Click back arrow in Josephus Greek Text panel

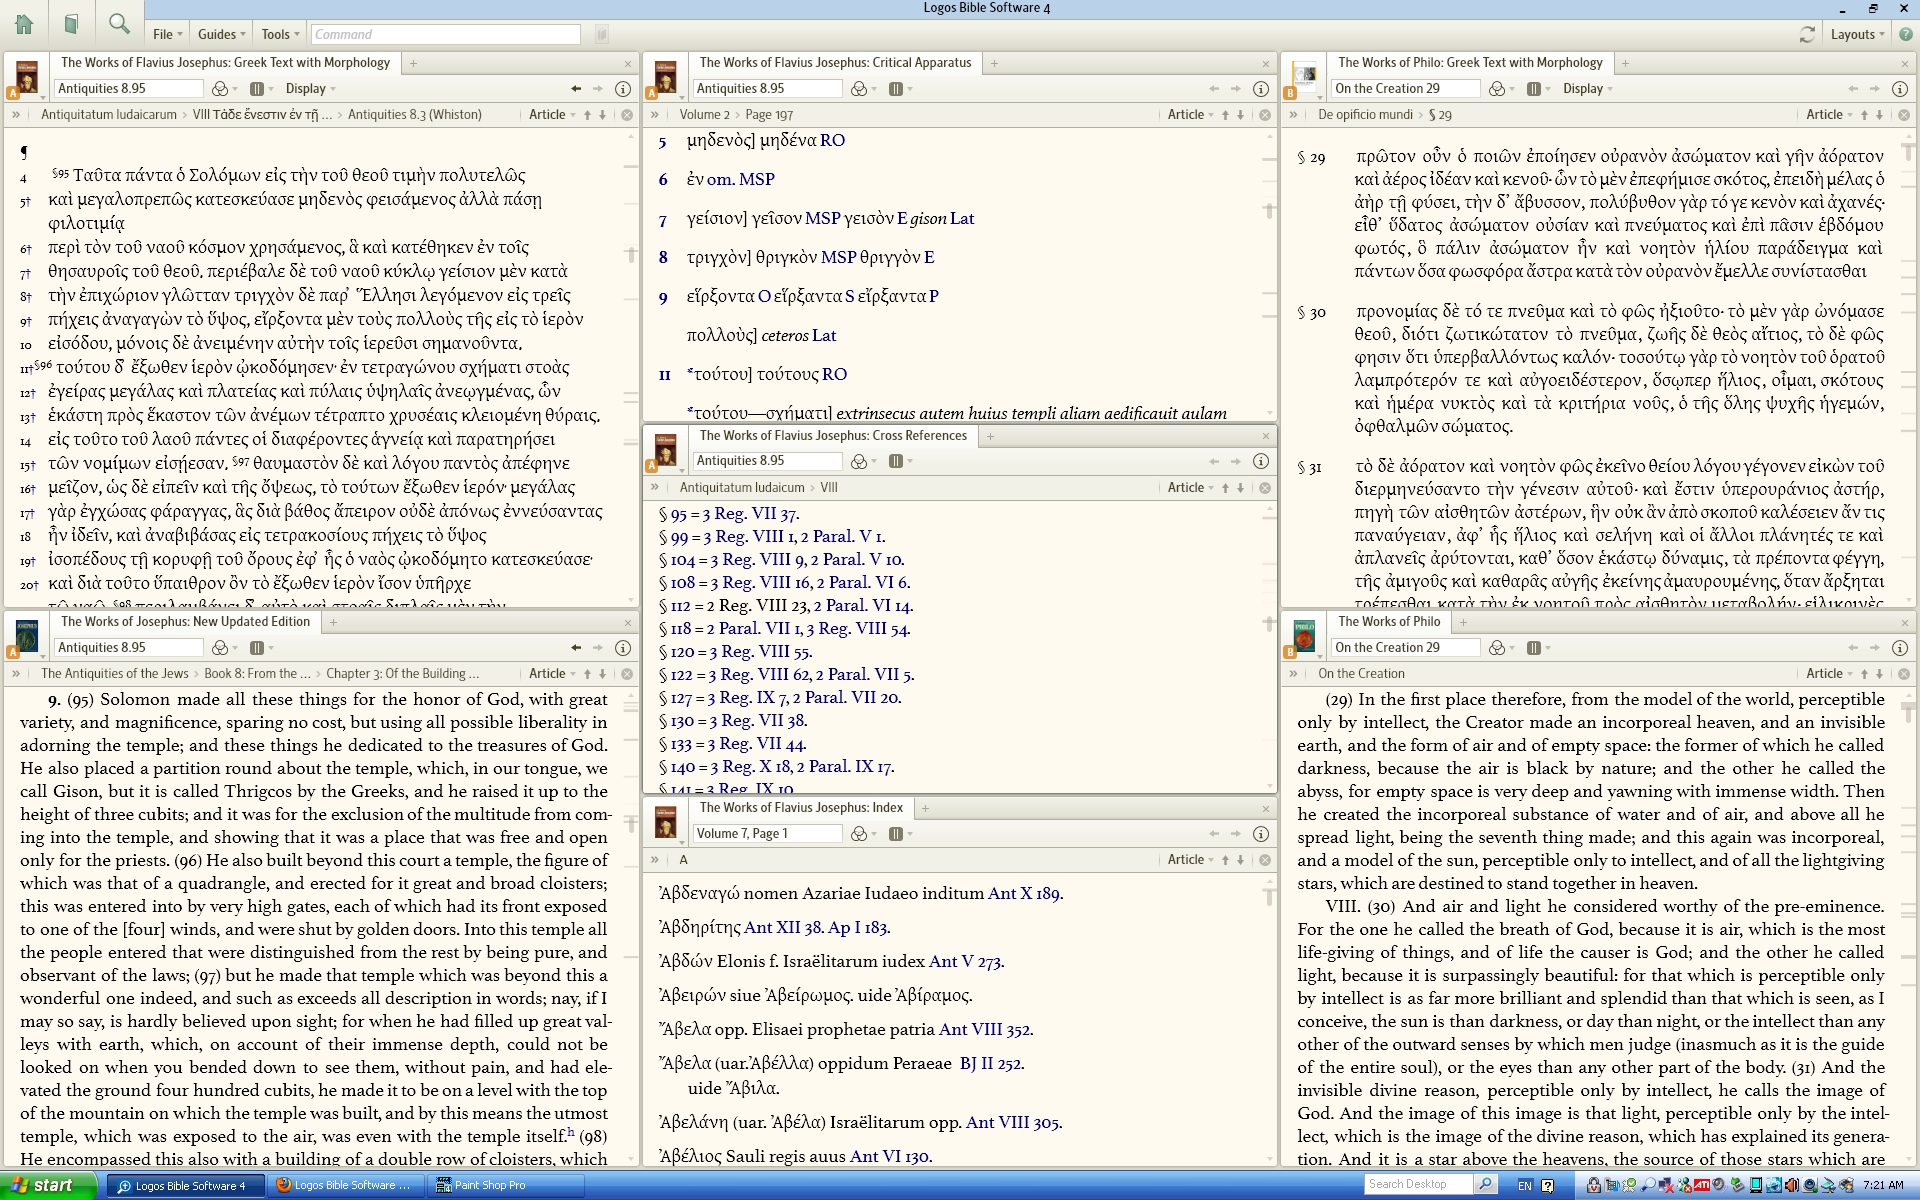[576, 89]
